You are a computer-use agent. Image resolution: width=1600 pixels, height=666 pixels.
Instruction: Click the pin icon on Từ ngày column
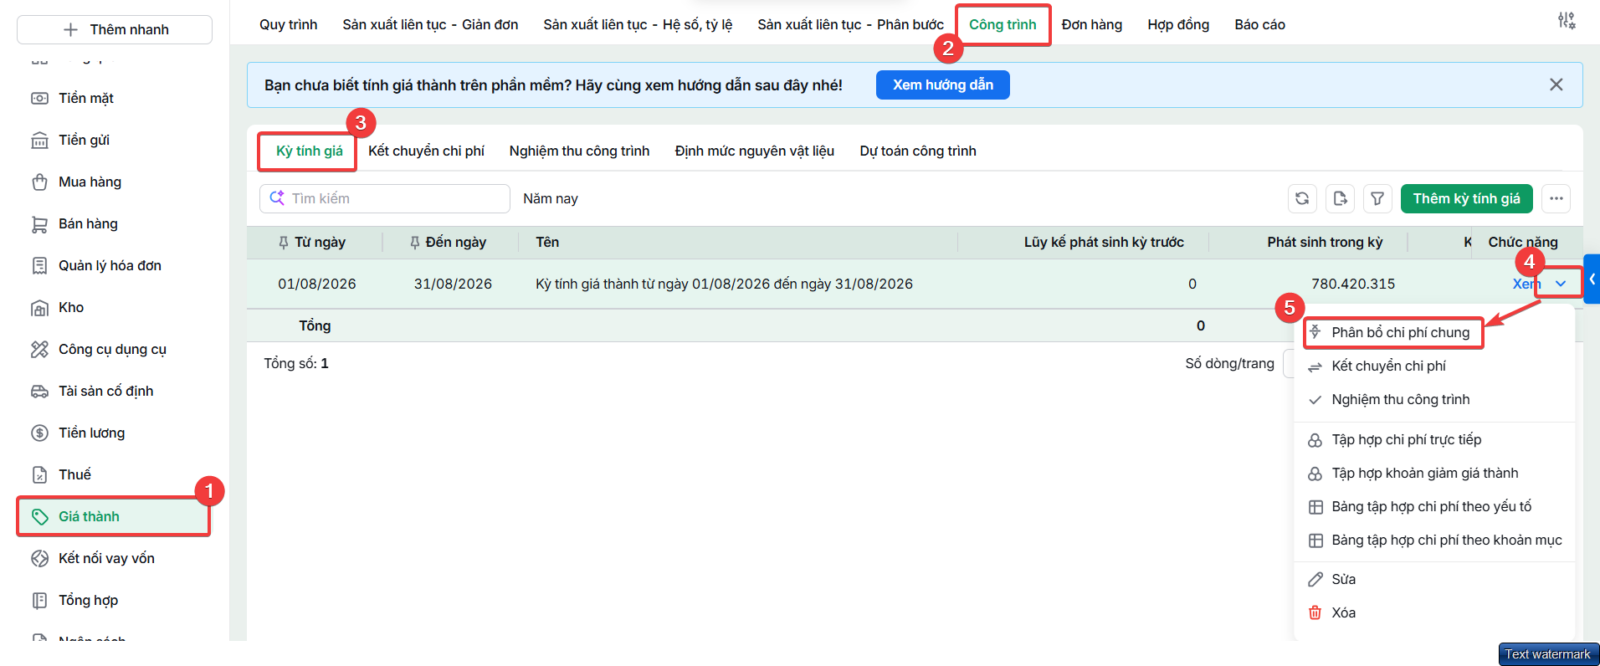(283, 243)
